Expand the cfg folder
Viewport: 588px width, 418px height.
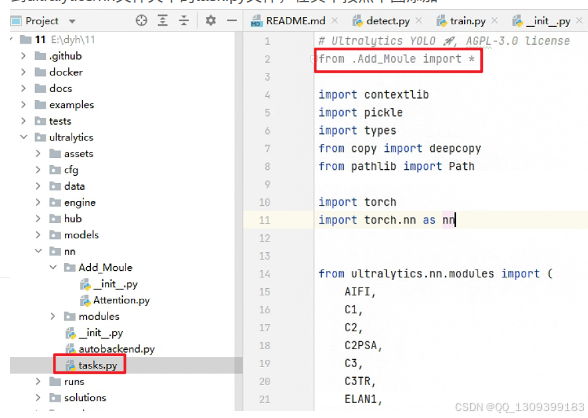(x=38, y=170)
